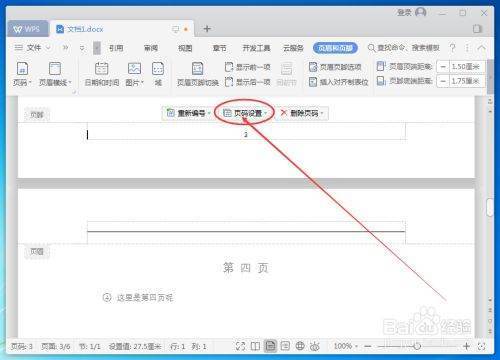Click the 第四页 heading text
The image size is (500, 360).
(246, 268)
